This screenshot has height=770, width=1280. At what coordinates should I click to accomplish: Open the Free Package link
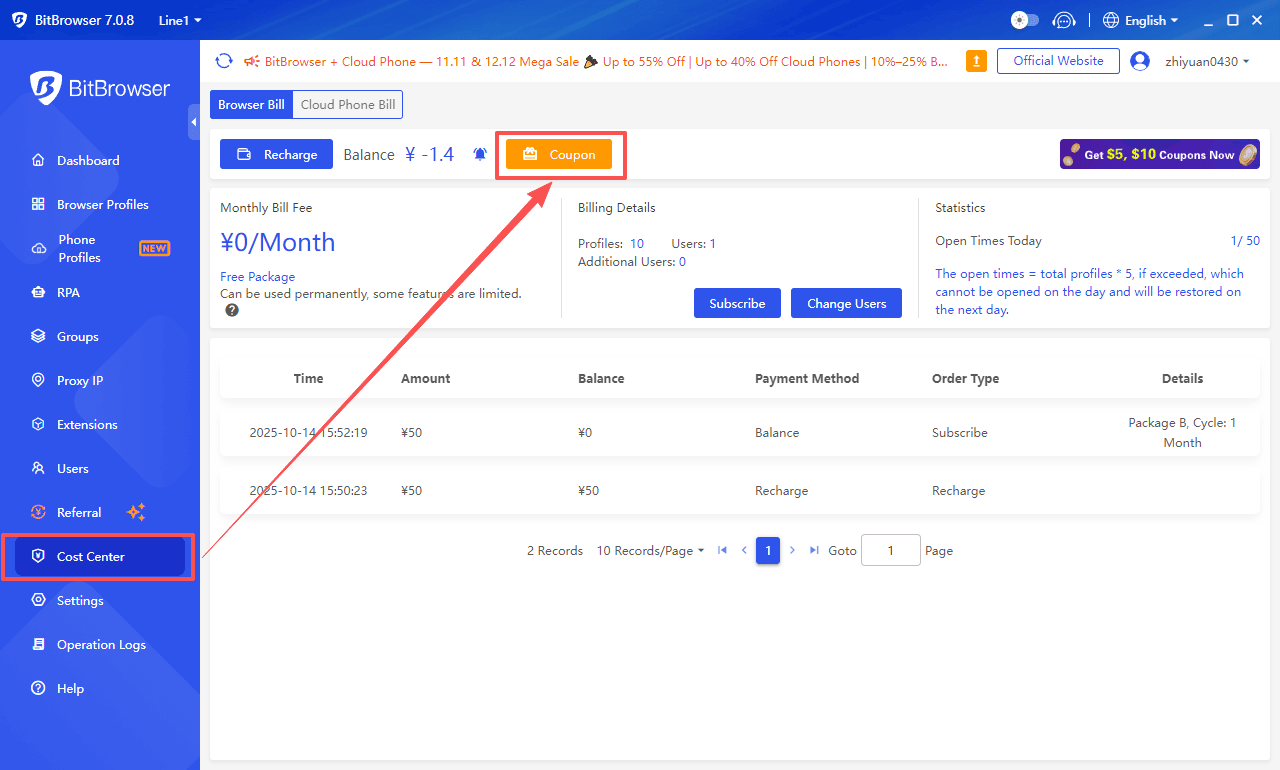(257, 276)
